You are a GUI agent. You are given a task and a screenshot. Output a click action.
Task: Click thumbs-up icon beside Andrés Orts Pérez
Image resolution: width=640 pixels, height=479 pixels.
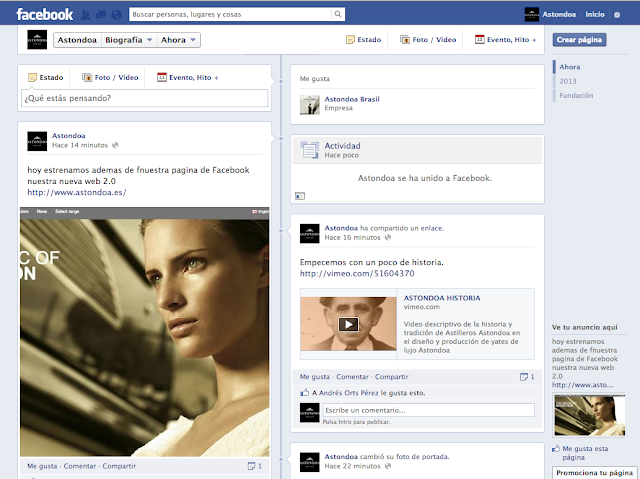(x=304, y=393)
